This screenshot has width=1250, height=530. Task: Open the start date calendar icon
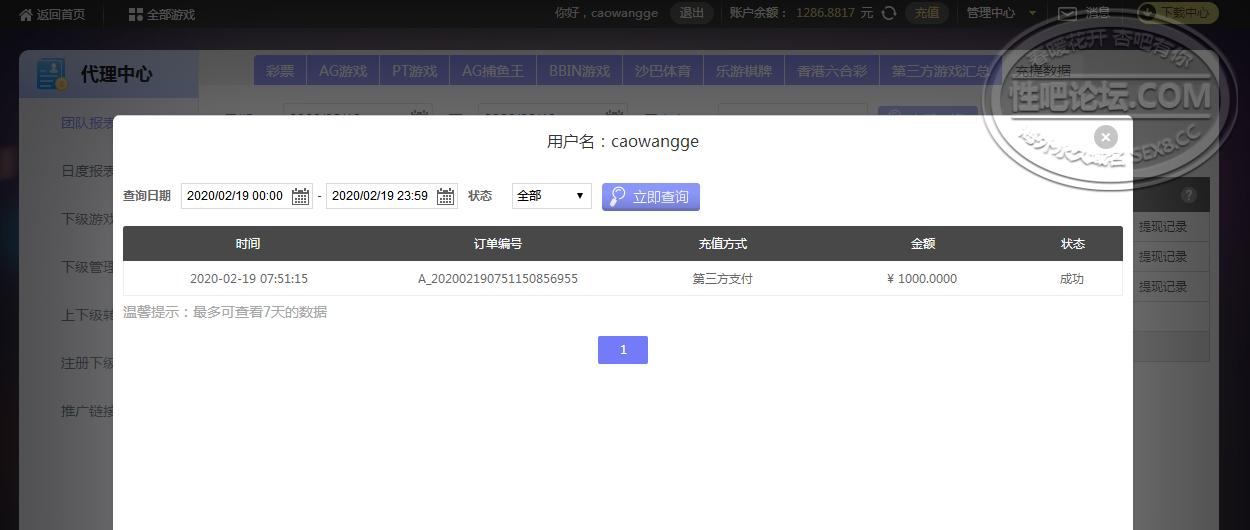[300, 196]
